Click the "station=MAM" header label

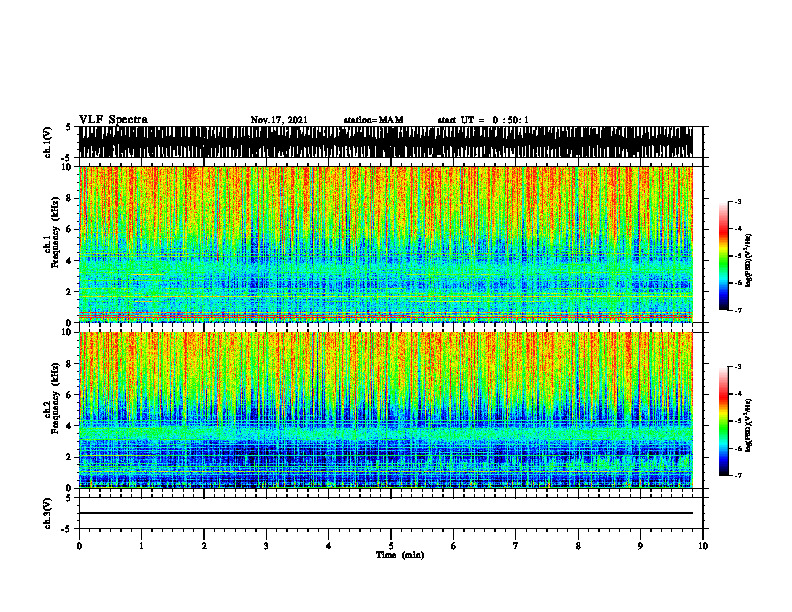[373, 120]
